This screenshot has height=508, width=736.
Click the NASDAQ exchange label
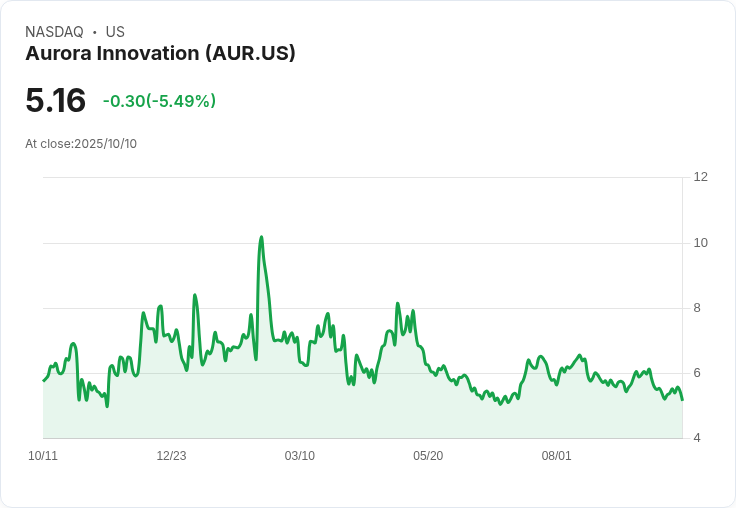tap(54, 32)
